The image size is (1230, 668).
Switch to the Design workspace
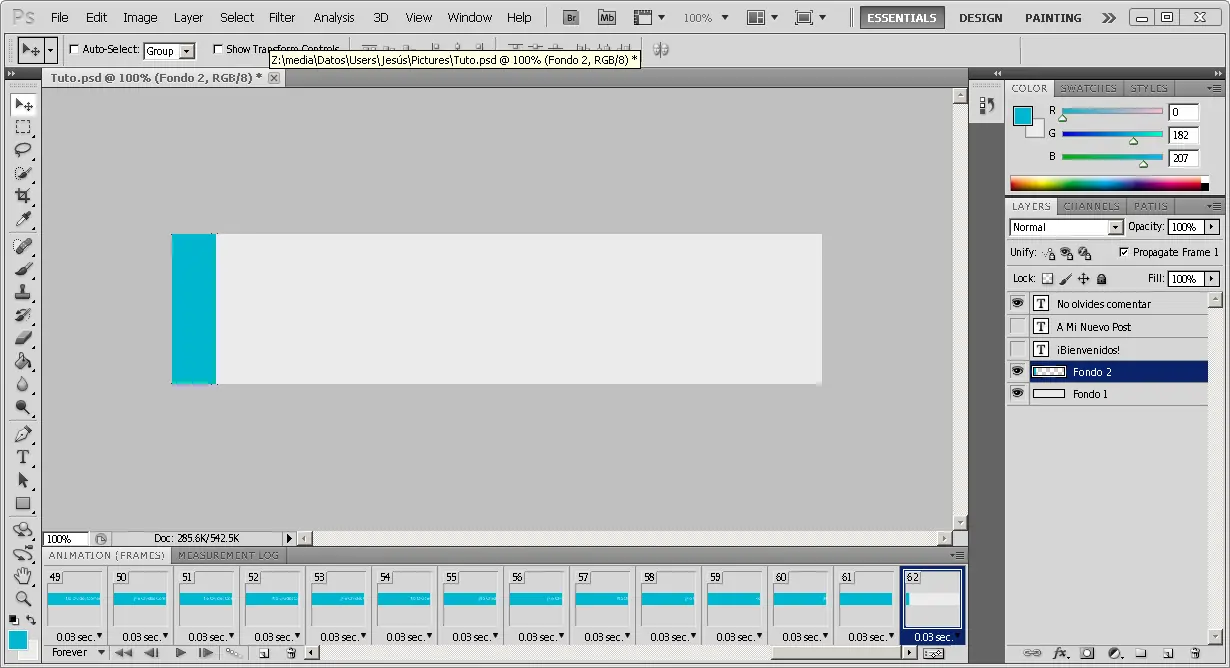point(980,18)
